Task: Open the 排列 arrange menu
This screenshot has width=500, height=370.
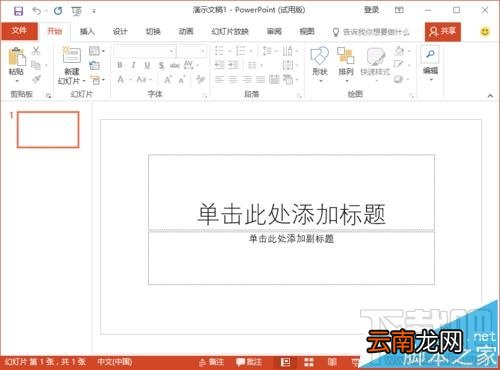Action: (x=346, y=63)
